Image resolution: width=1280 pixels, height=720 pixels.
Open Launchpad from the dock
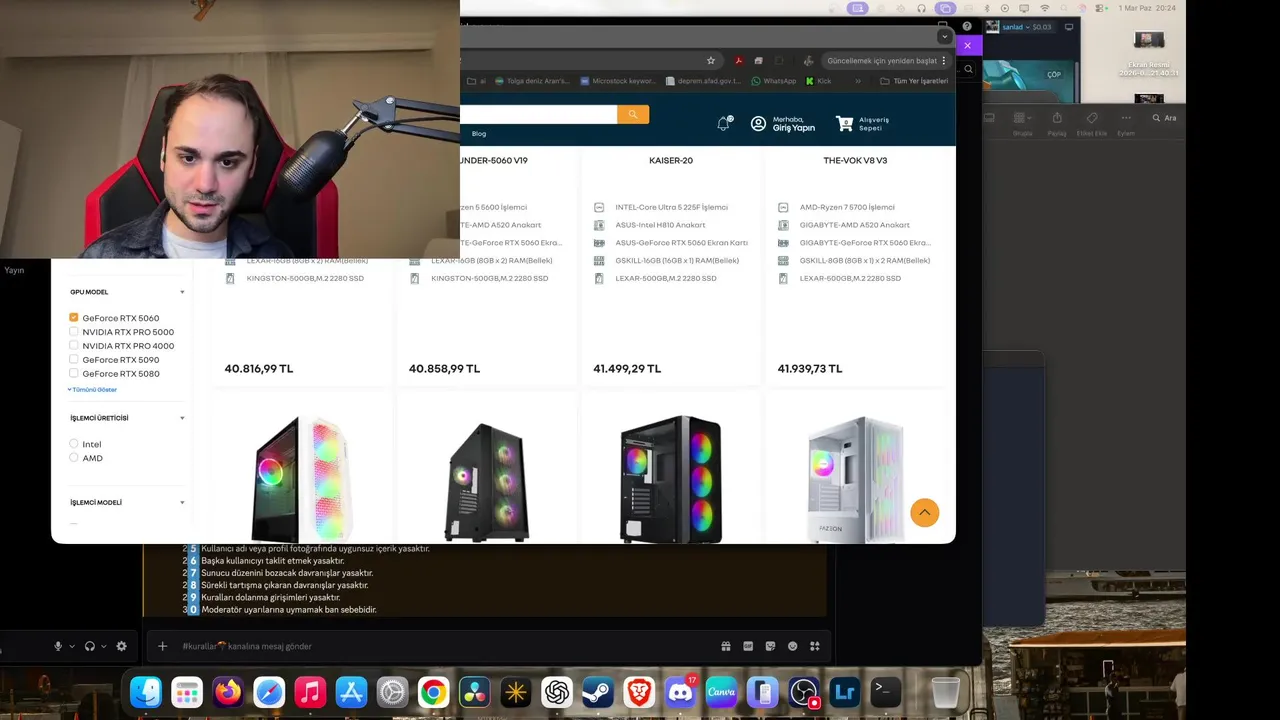point(187,692)
